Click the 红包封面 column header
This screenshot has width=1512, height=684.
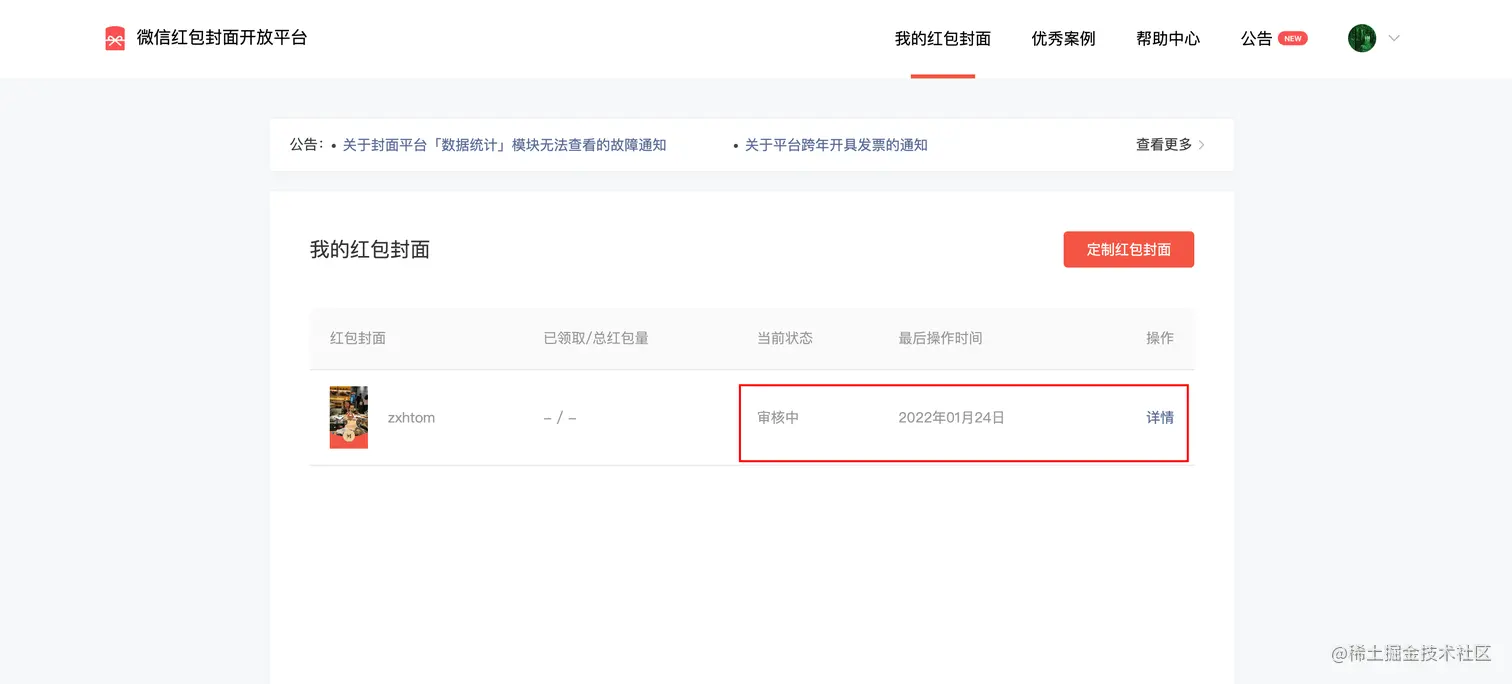(x=358, y=338)
